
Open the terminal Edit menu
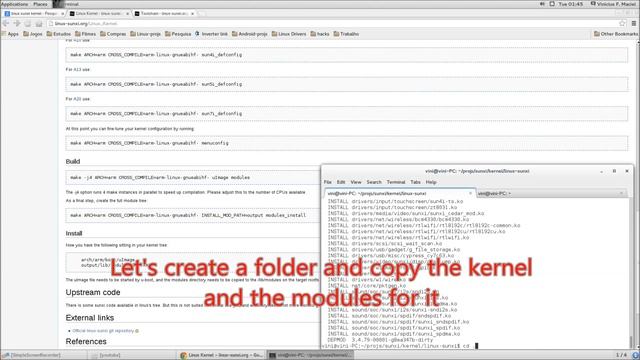(x=341, y=182)
